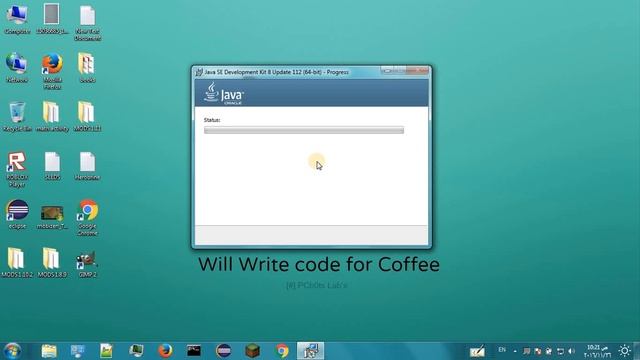Click the EN language indicator in tray
Viewport: 640px width, 360px height.
tap(502, 350)
